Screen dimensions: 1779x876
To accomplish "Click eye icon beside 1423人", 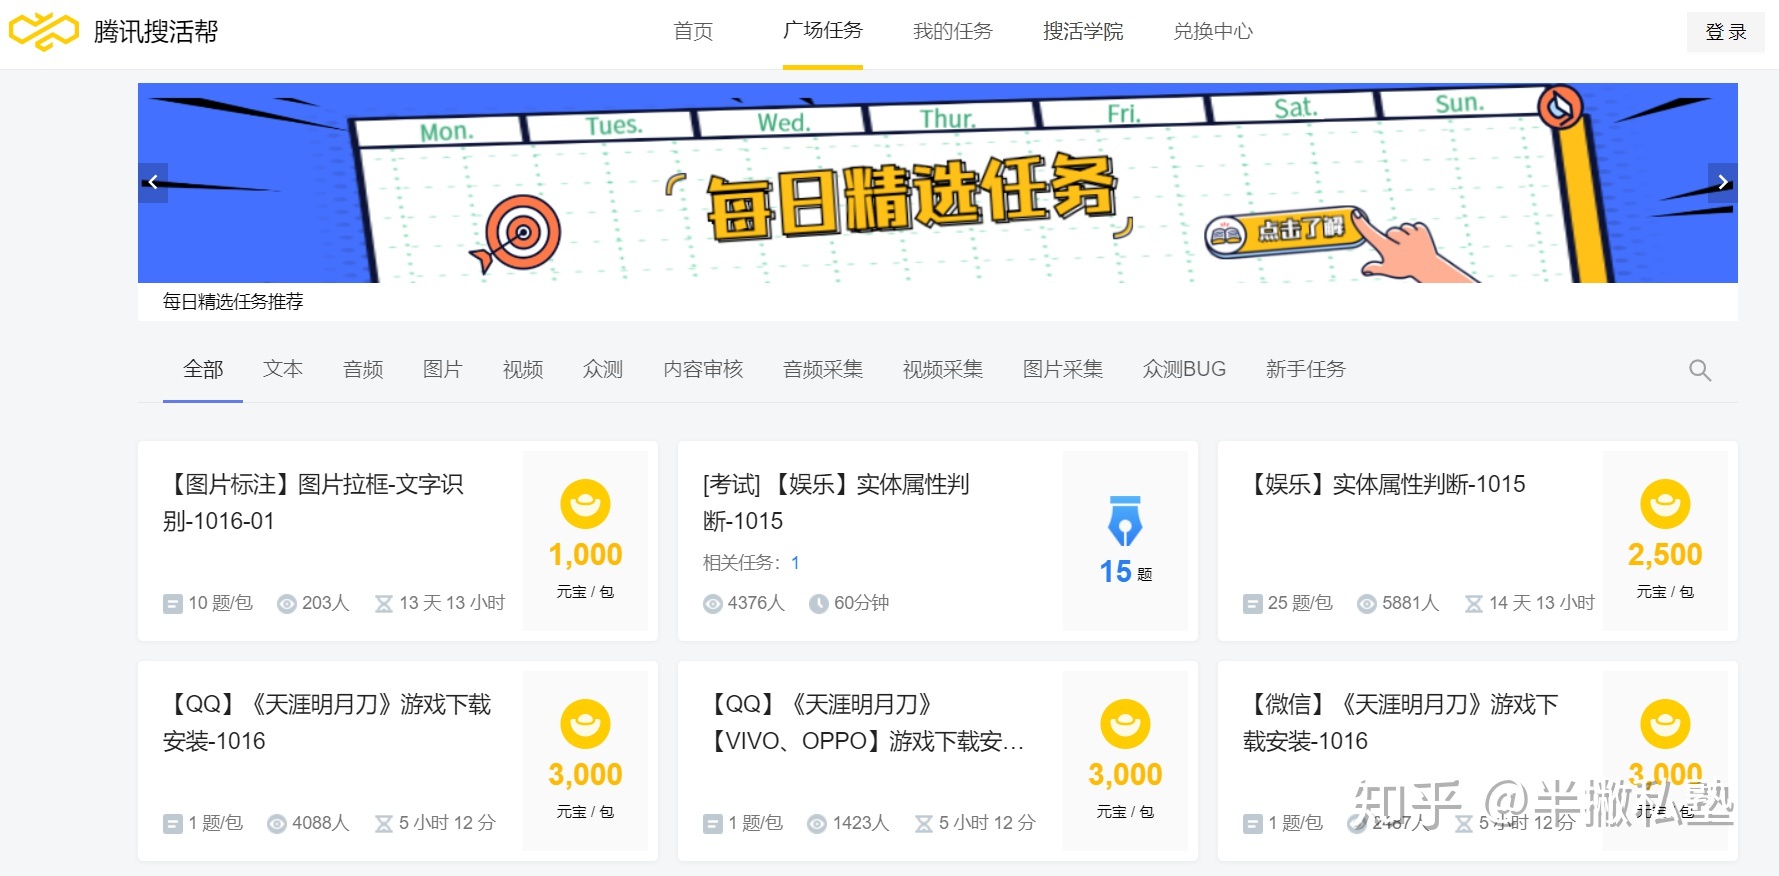I will (x=817, y=824).
